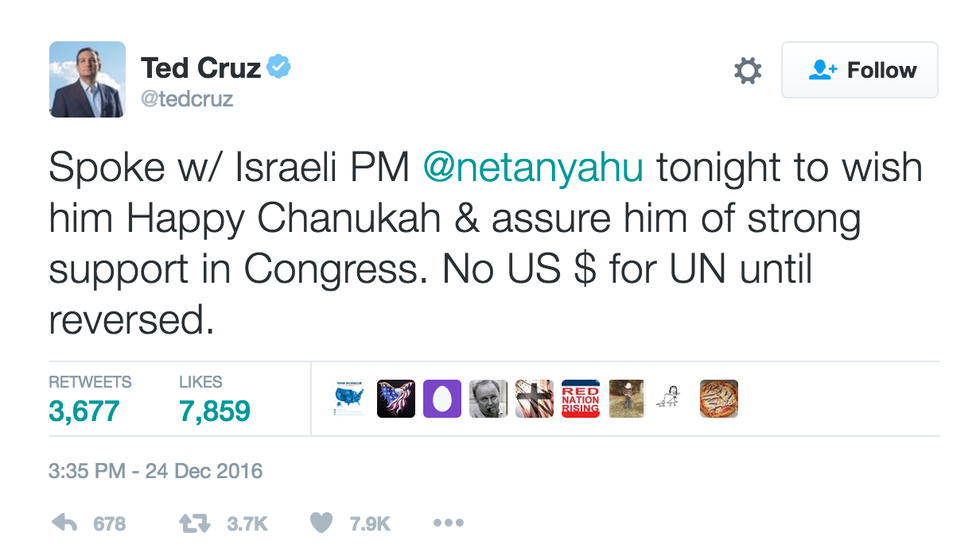Click the Red Nation Rising avatar
This screenshot has height=556, width=980.
click(580, 398)
